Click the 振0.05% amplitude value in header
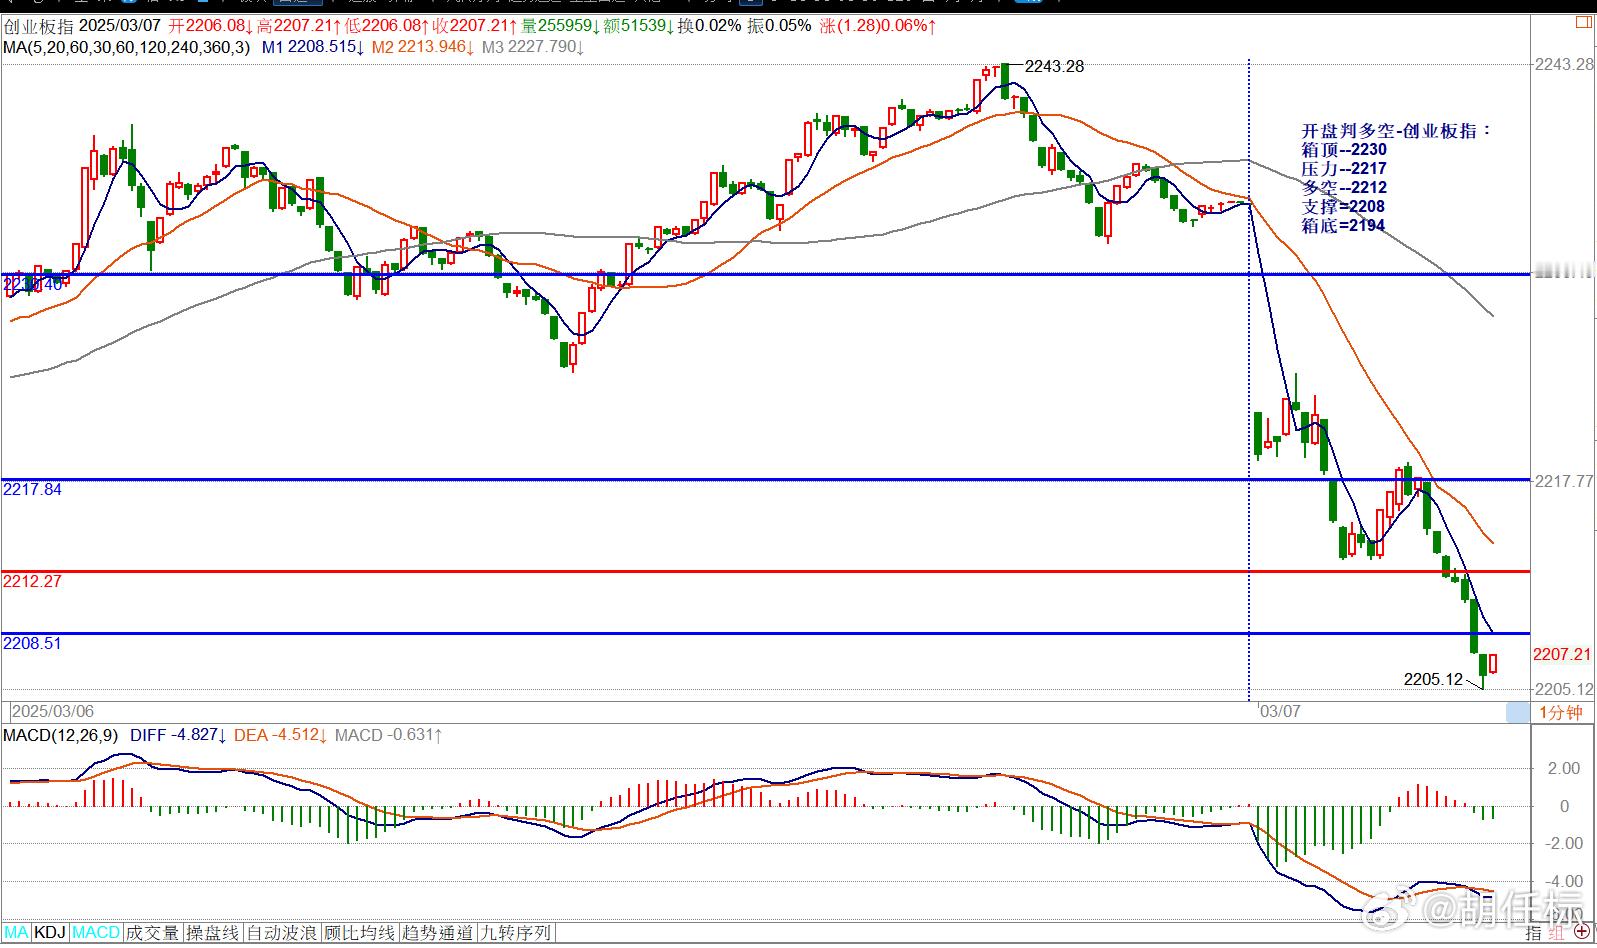This screenshot has width=1597, height=948. 779,26
